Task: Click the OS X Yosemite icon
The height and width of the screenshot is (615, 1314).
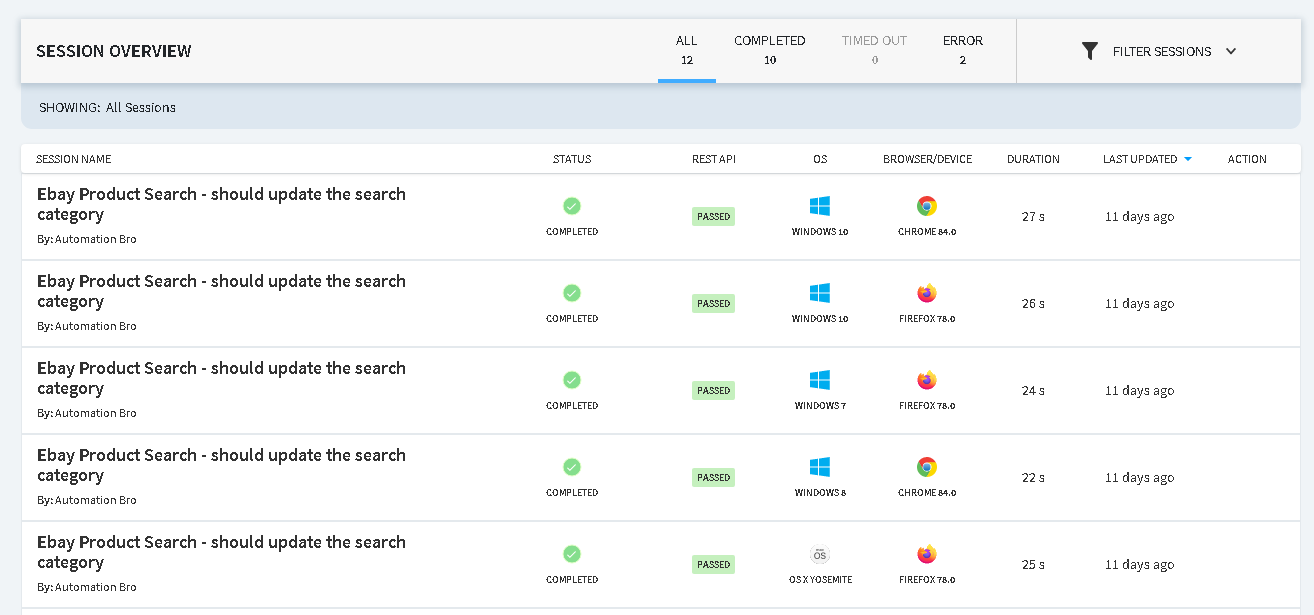Action: pos(820,555)
